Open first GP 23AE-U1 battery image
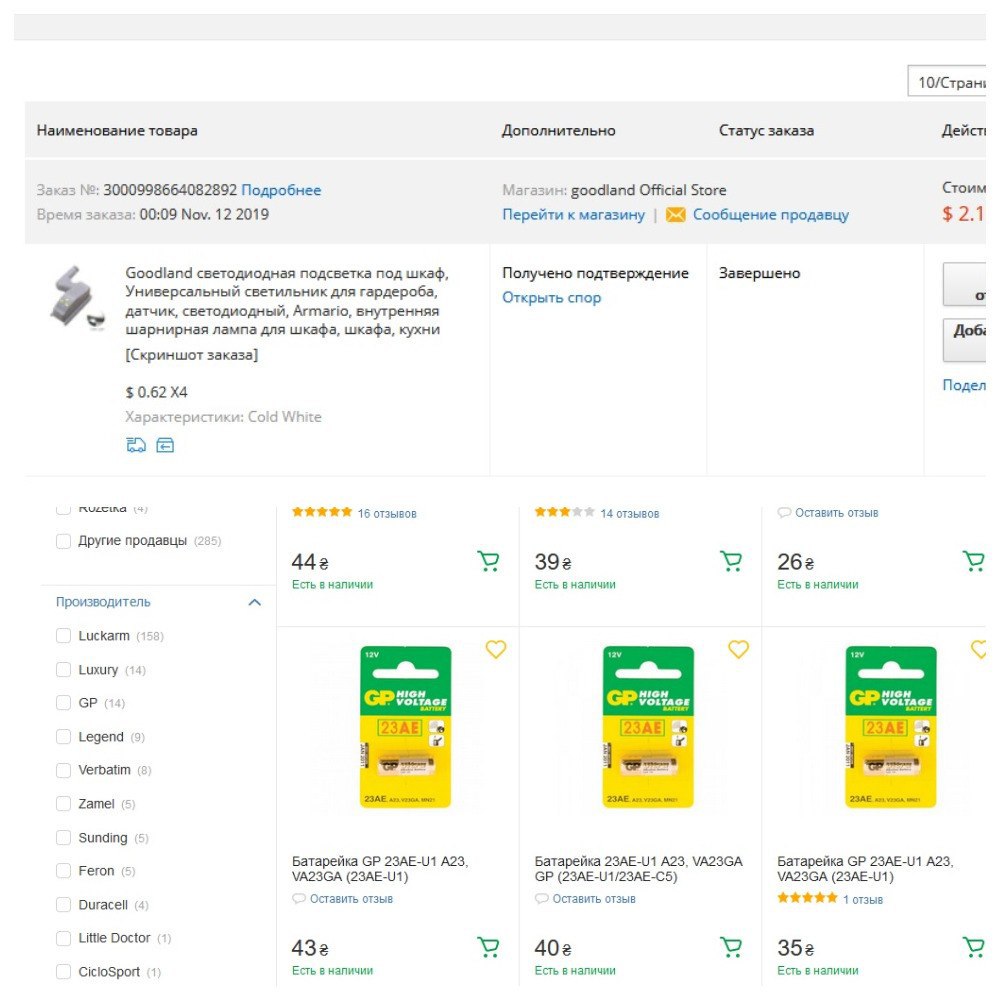Screen dimensions: 1000x1000 point(405,727)
